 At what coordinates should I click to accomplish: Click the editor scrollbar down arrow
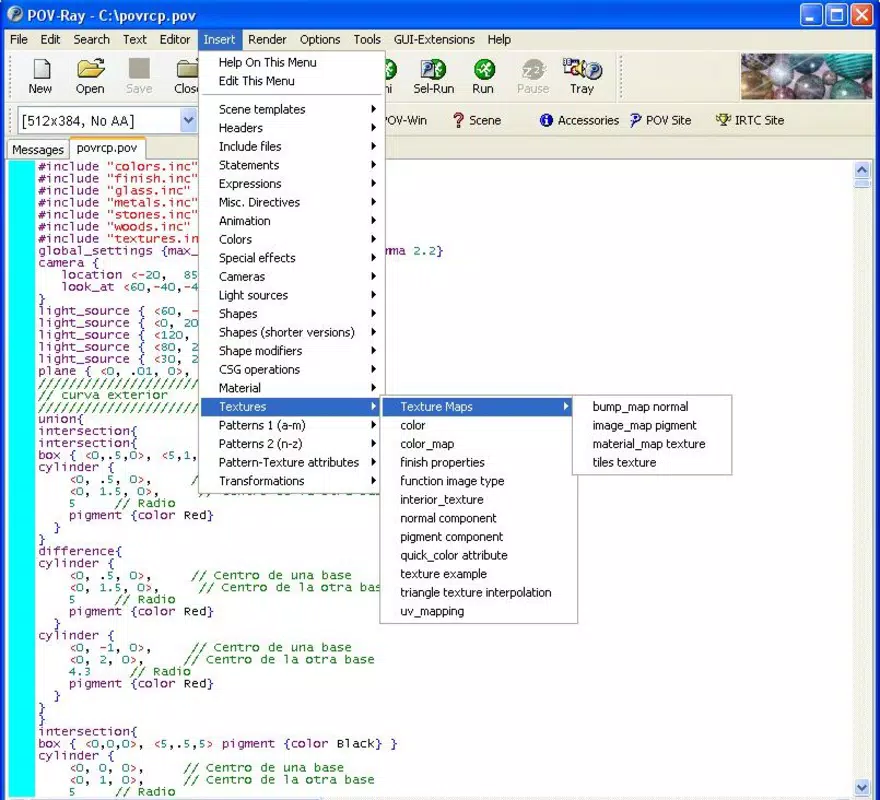pos(861,787)
